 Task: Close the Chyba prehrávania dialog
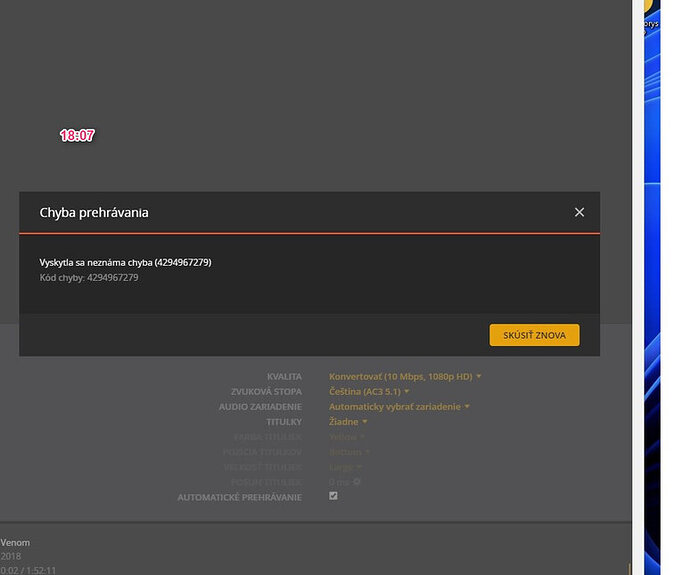pyautogui.click(x=579, y=212)
